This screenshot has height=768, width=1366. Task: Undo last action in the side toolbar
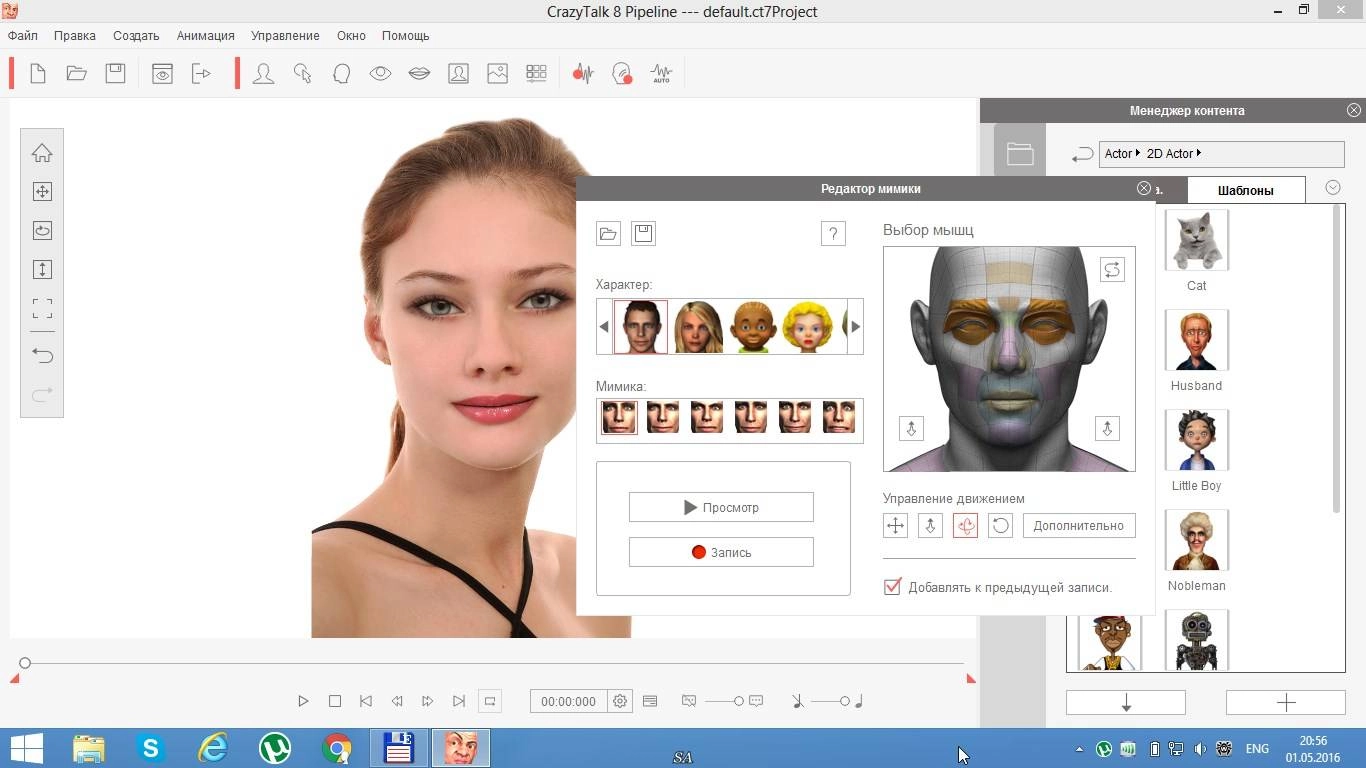point(42,355)
